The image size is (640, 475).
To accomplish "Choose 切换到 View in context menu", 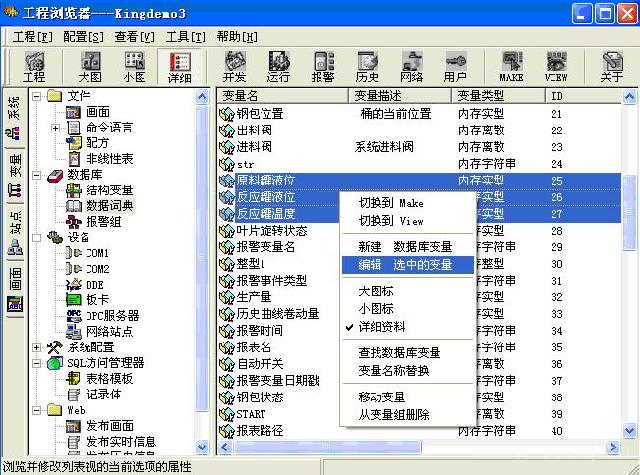I will (x=407, y=221).
